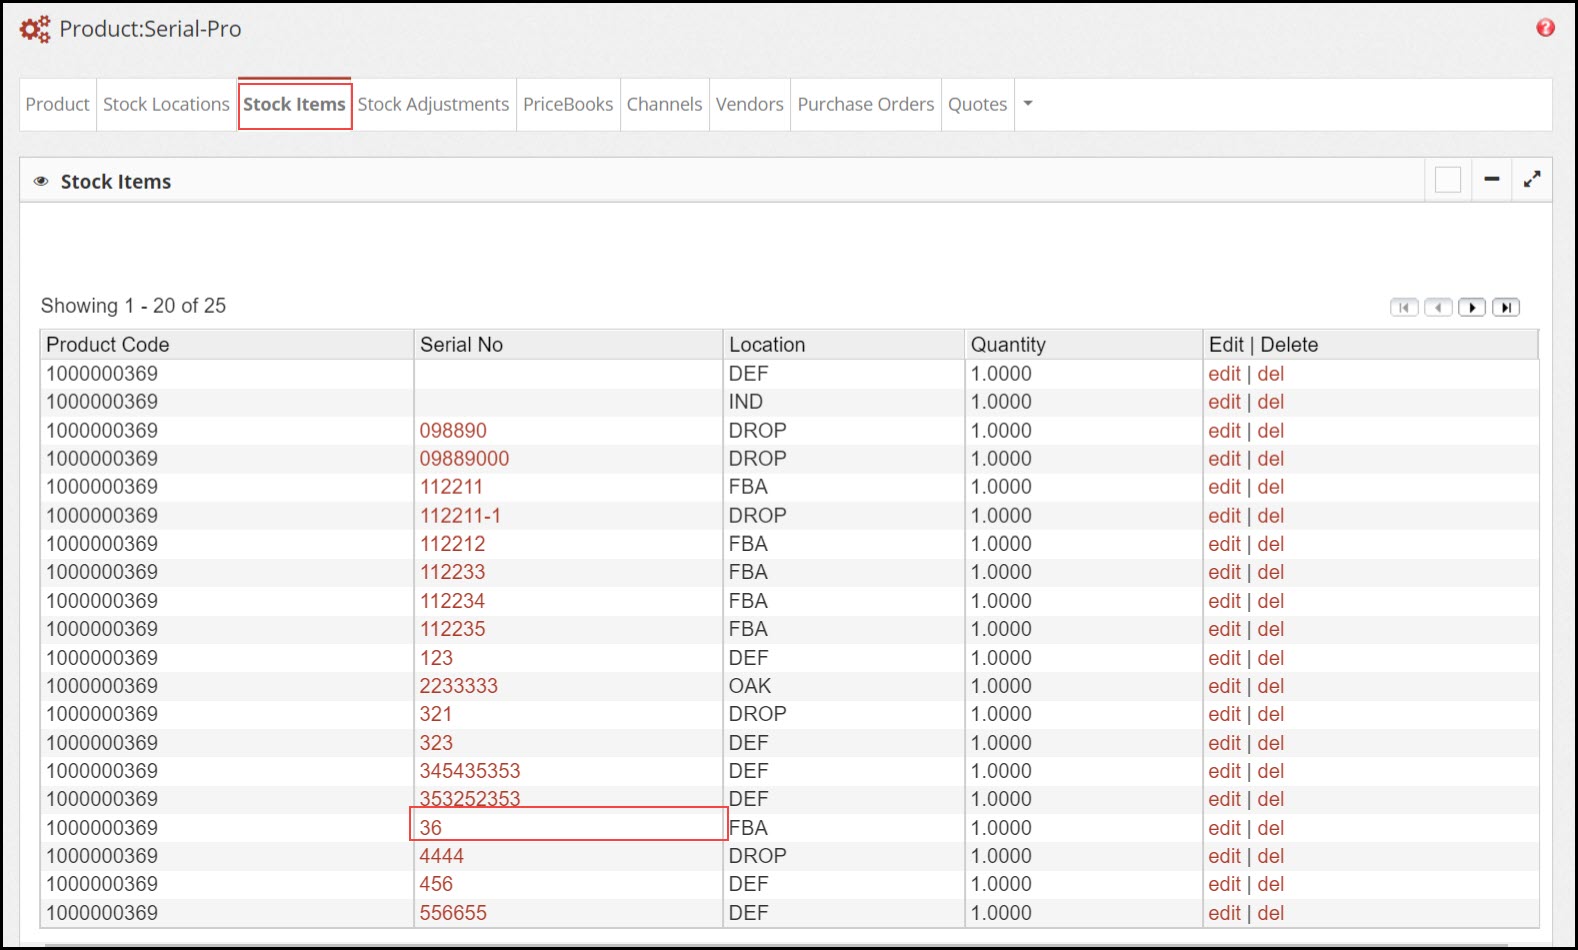Click the Product gears icon beside title
Screen dimensions: 1578x950
[35, 29]
